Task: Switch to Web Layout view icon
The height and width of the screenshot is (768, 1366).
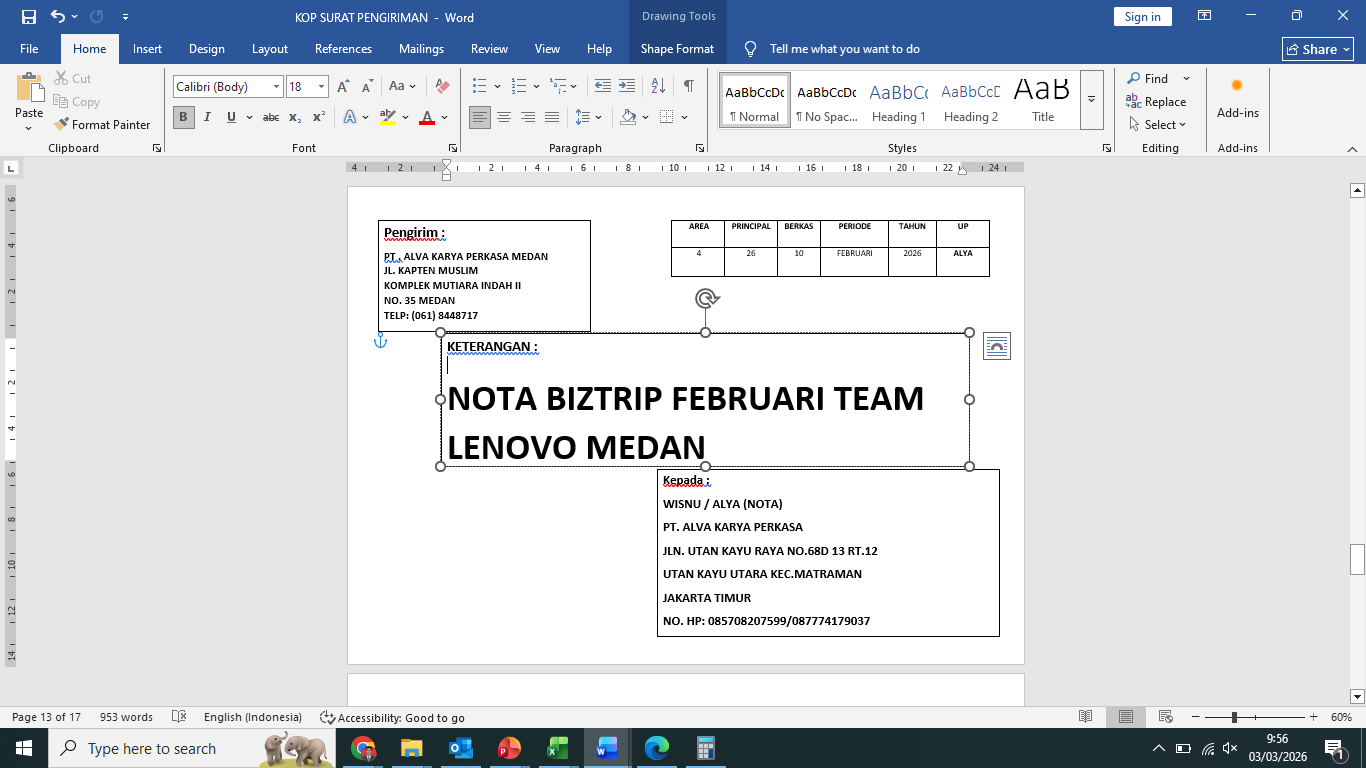Action: tap(1165, 717)
